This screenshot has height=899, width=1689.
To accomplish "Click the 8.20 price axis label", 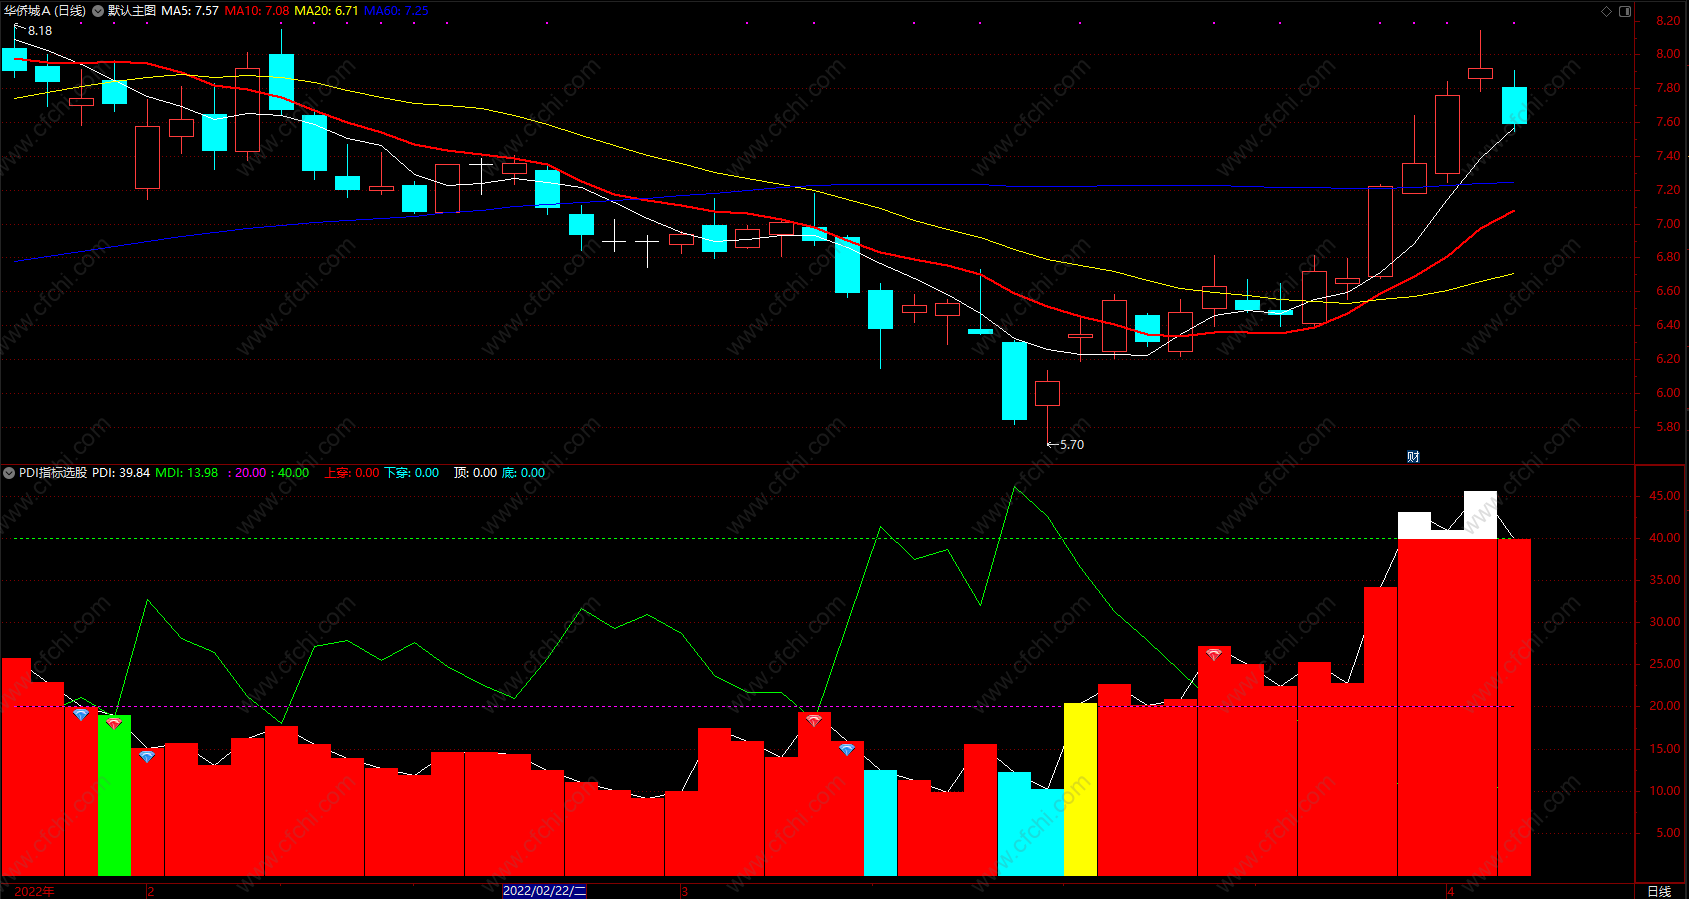I will [x=1668, y=21].
